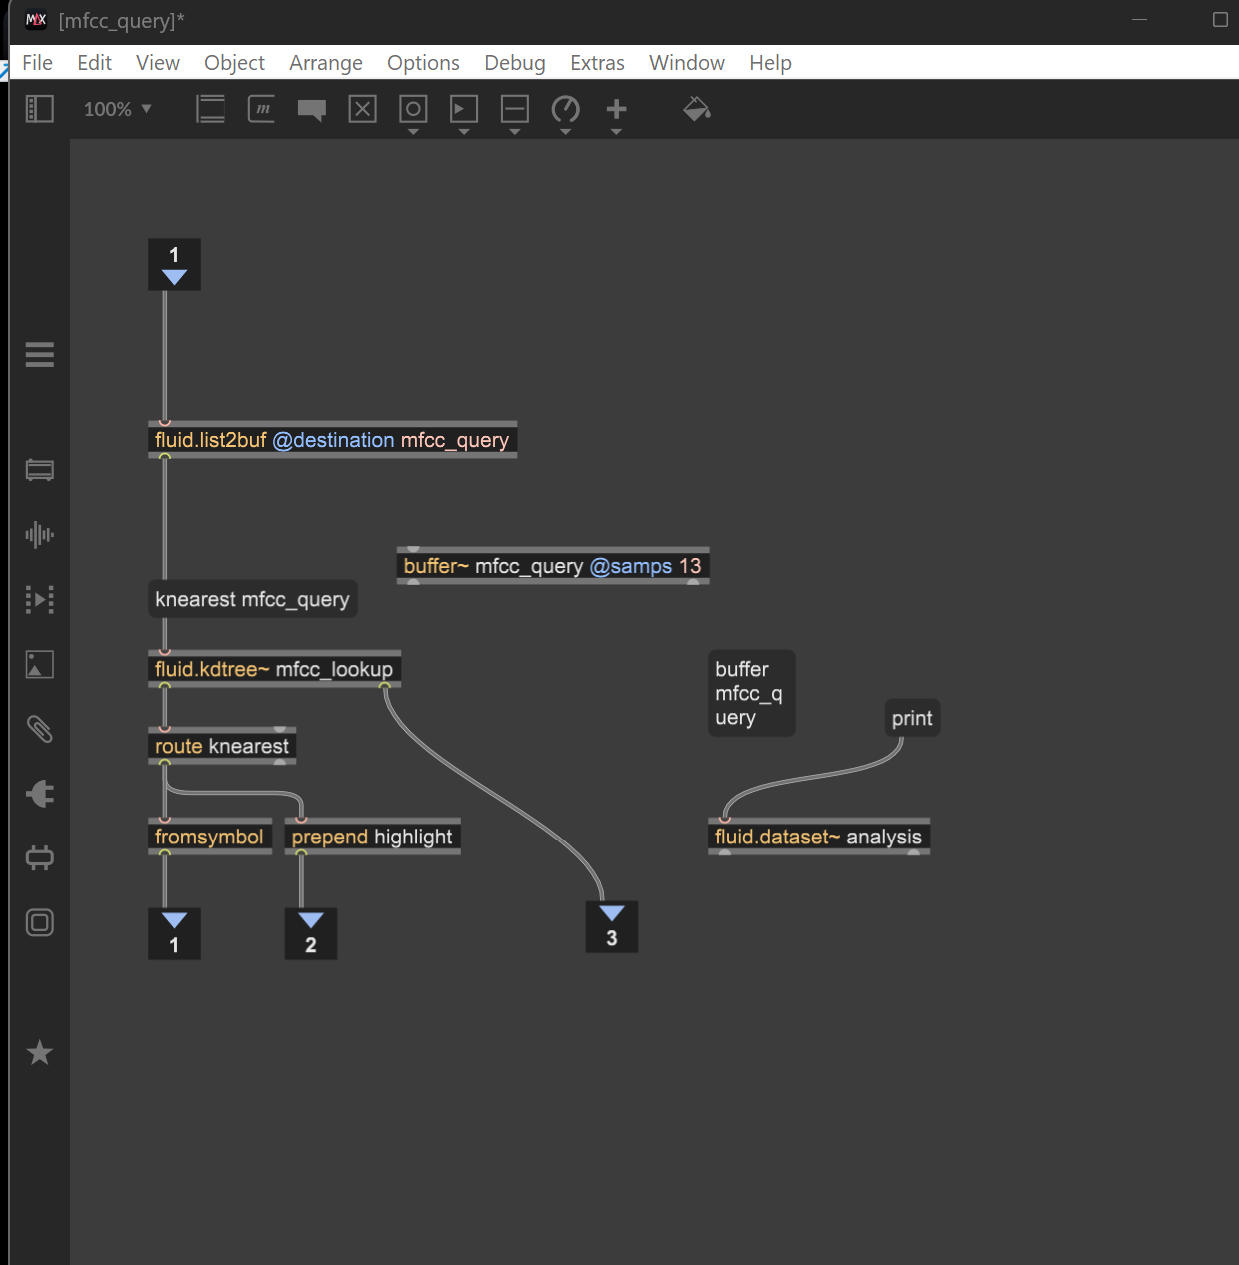Expand the dropdown arrow under plus icon
This screenshot has width=1239, height=1265.
(x=617, y=132)
